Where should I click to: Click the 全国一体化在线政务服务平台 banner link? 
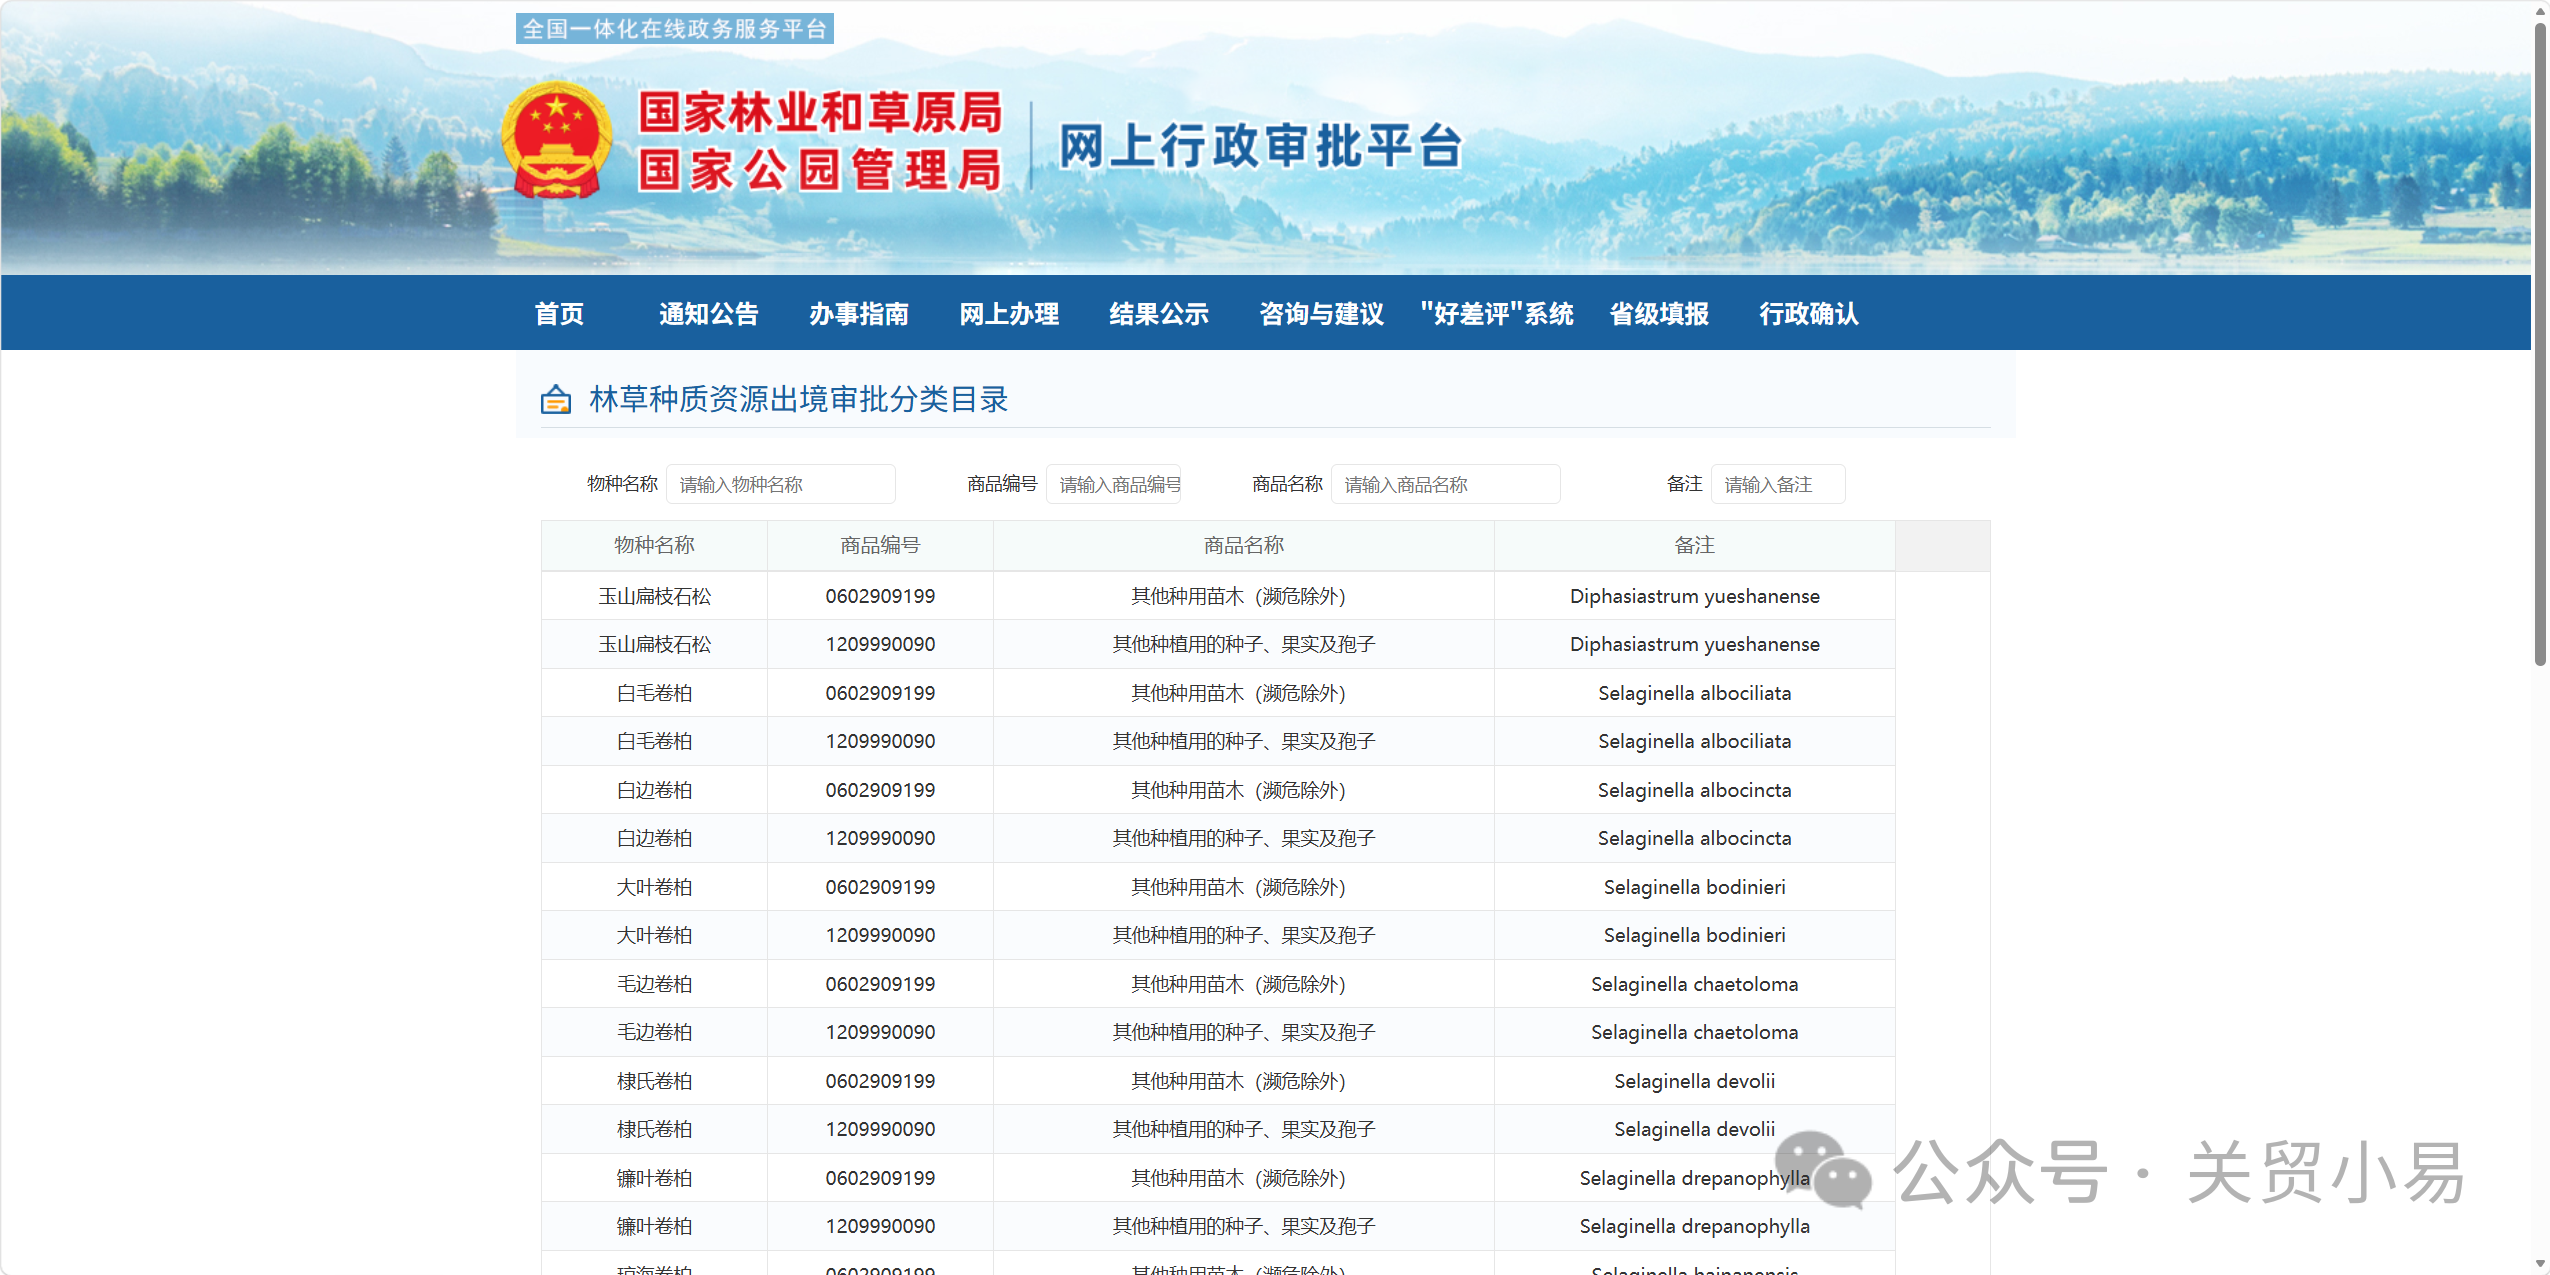click(x=675, y=29)
